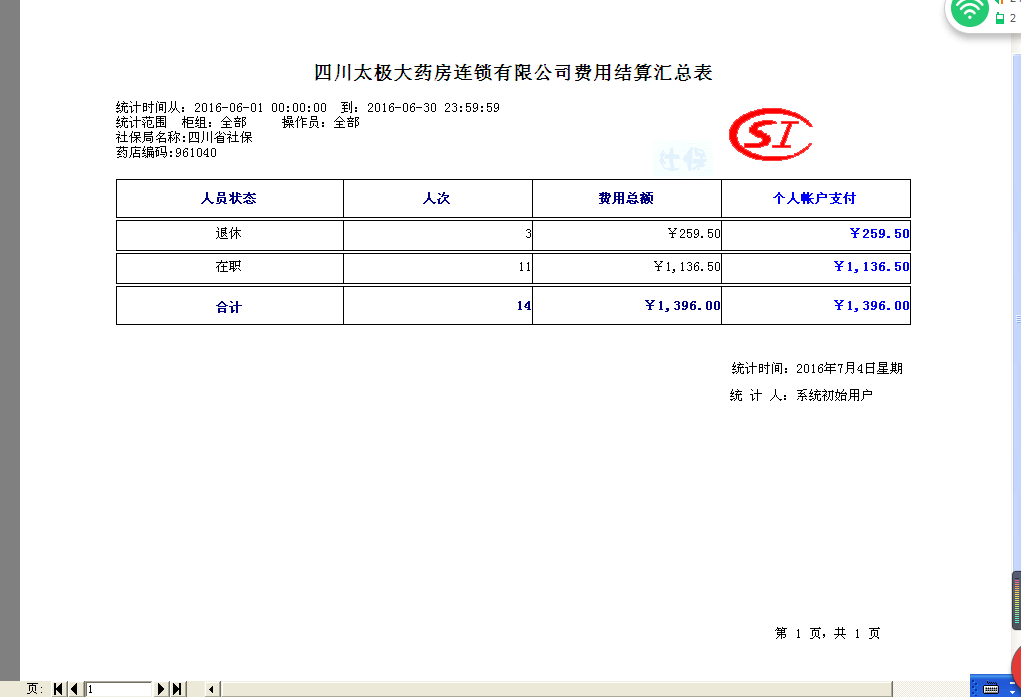This screenshot has width=1021, height=697.
Task: Click the 社保局名称:四川省社保 text
Action: pyautogui.click(x=184, y=137)
